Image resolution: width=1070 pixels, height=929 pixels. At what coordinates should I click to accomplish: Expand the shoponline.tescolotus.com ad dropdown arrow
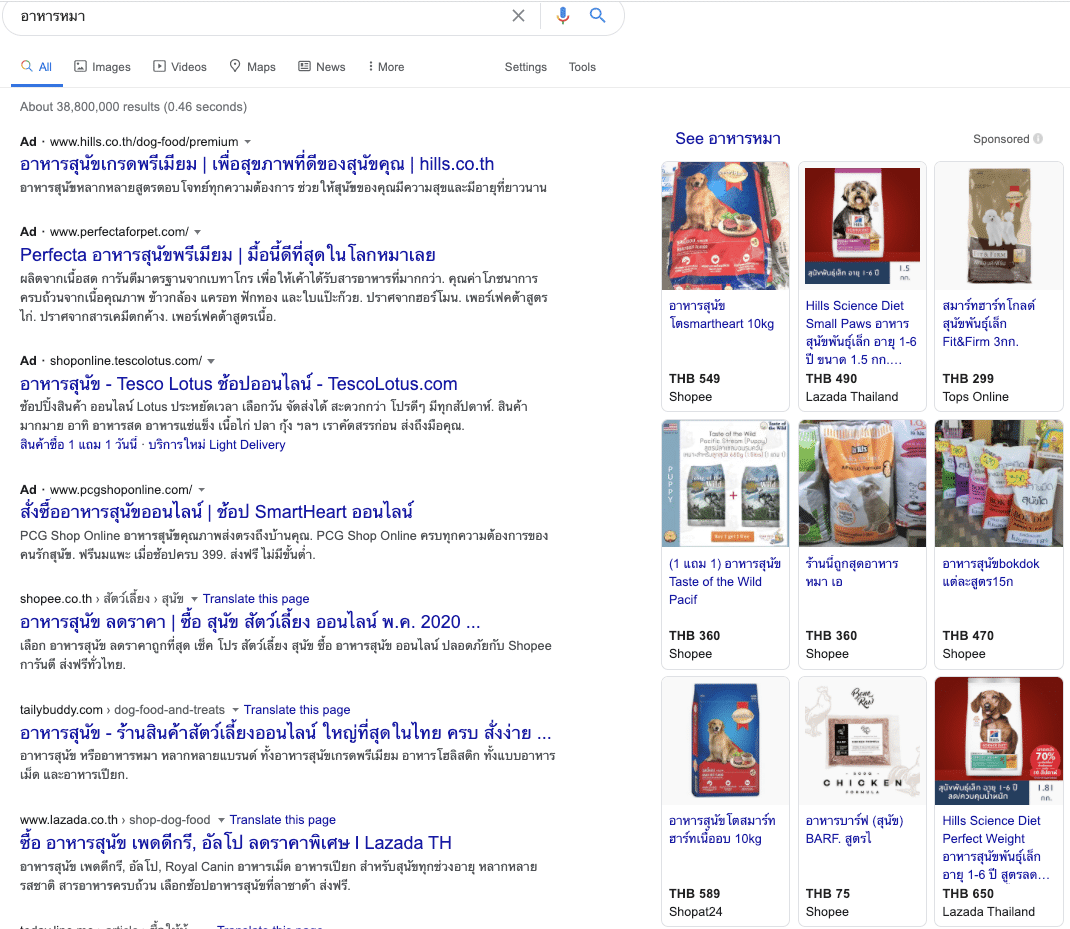point(212,361)
